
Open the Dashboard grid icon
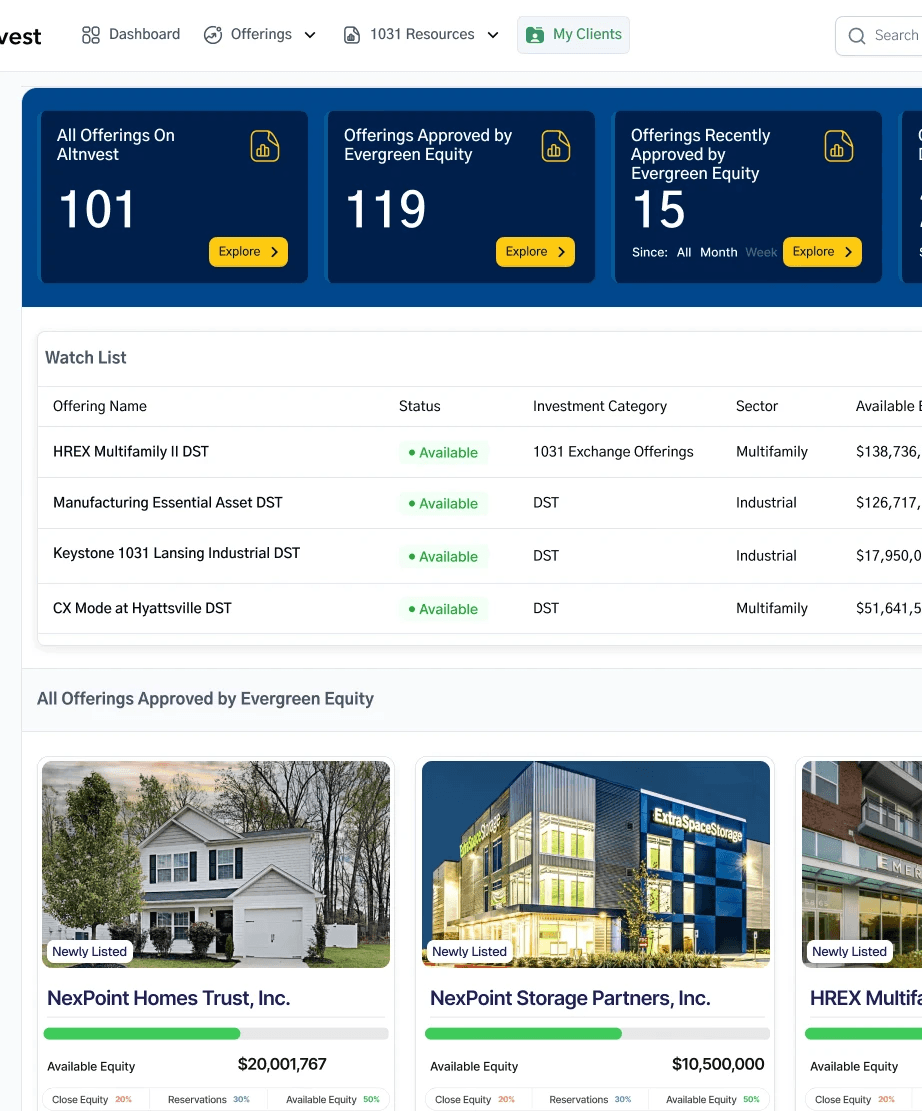91,35
